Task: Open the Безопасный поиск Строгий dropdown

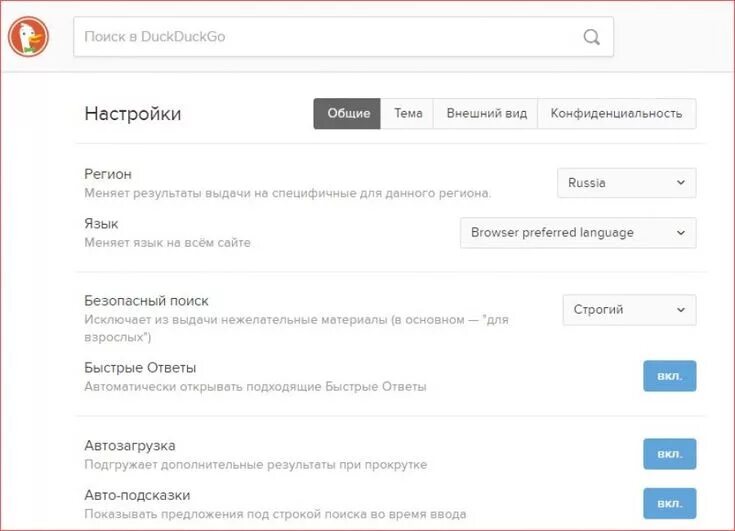Action: click(x=629, y=310)
